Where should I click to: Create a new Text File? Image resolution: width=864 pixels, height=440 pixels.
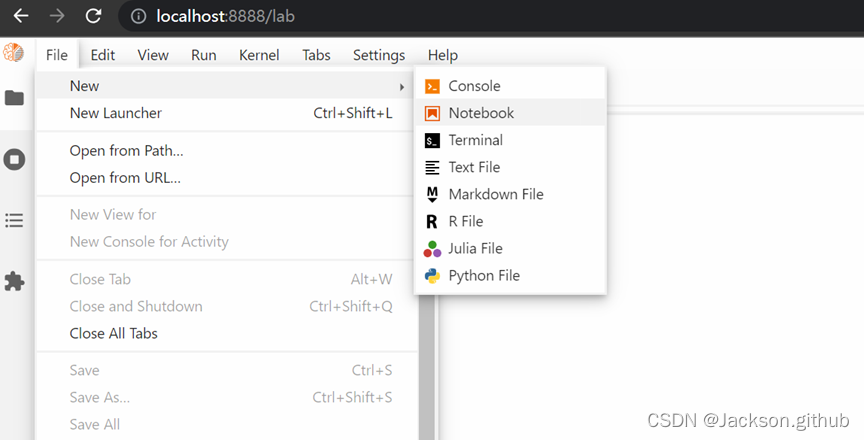coord(473,167)
